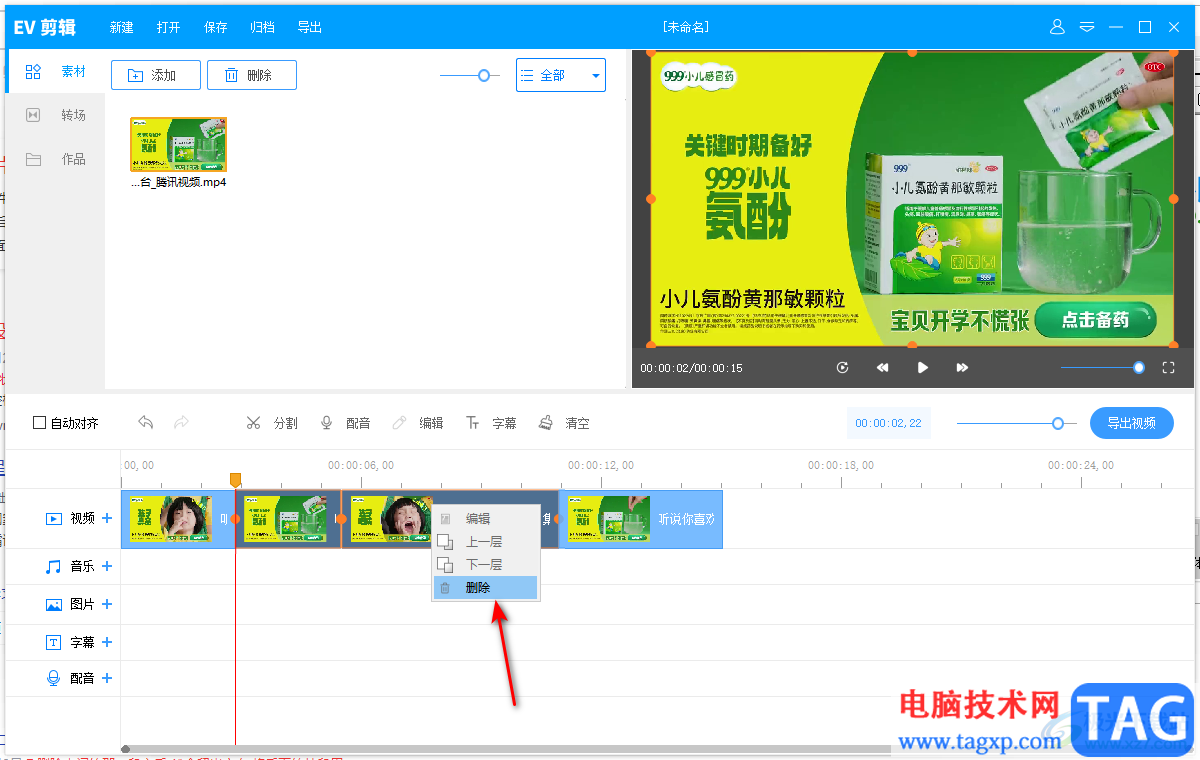Screen dimensions: 1200x760
Task: Select 编辑 in the context menu
Action: [x=485, y=519]
